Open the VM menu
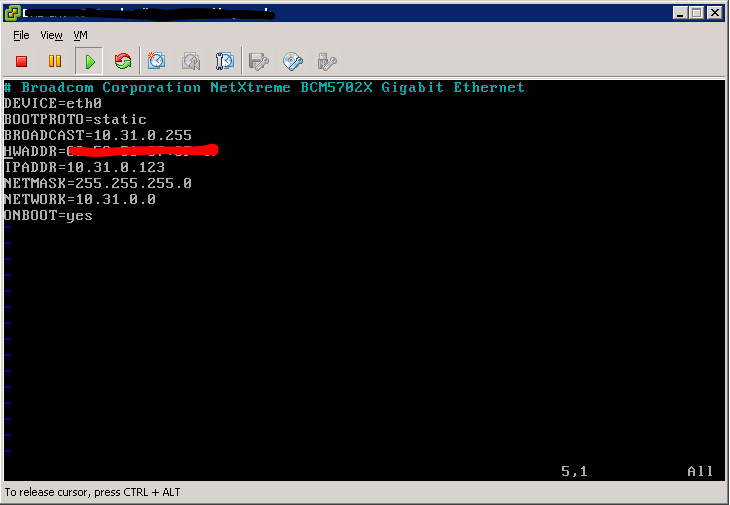Image resolution: width=730 pixels, height=505 pixels. [x=81, y=35]
